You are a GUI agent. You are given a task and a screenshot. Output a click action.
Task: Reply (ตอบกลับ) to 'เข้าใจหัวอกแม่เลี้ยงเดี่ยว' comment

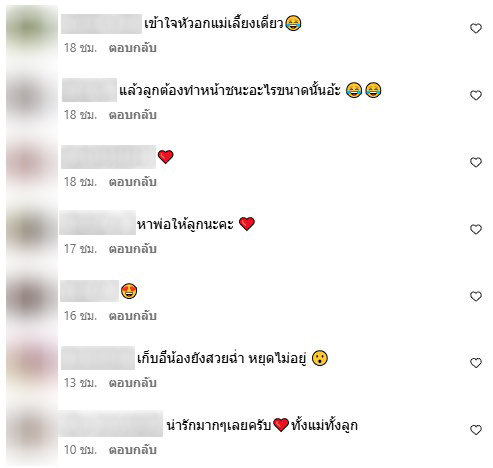[x=133, y=48]
